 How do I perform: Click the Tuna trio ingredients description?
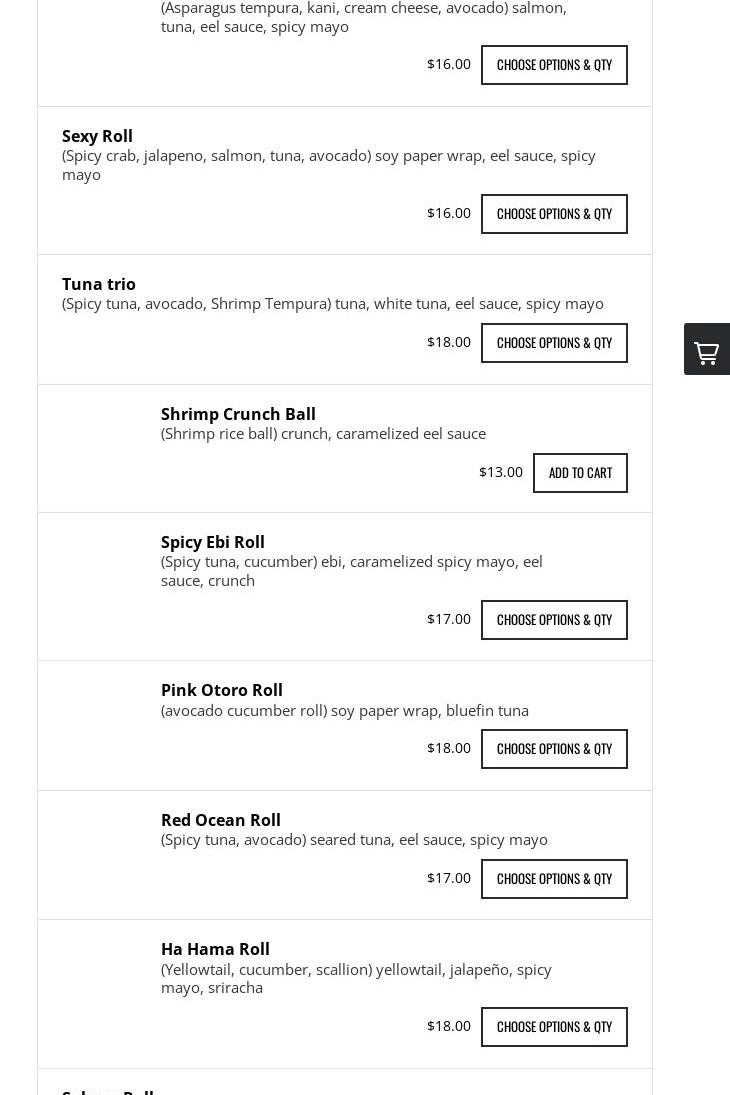pos(332,303)
